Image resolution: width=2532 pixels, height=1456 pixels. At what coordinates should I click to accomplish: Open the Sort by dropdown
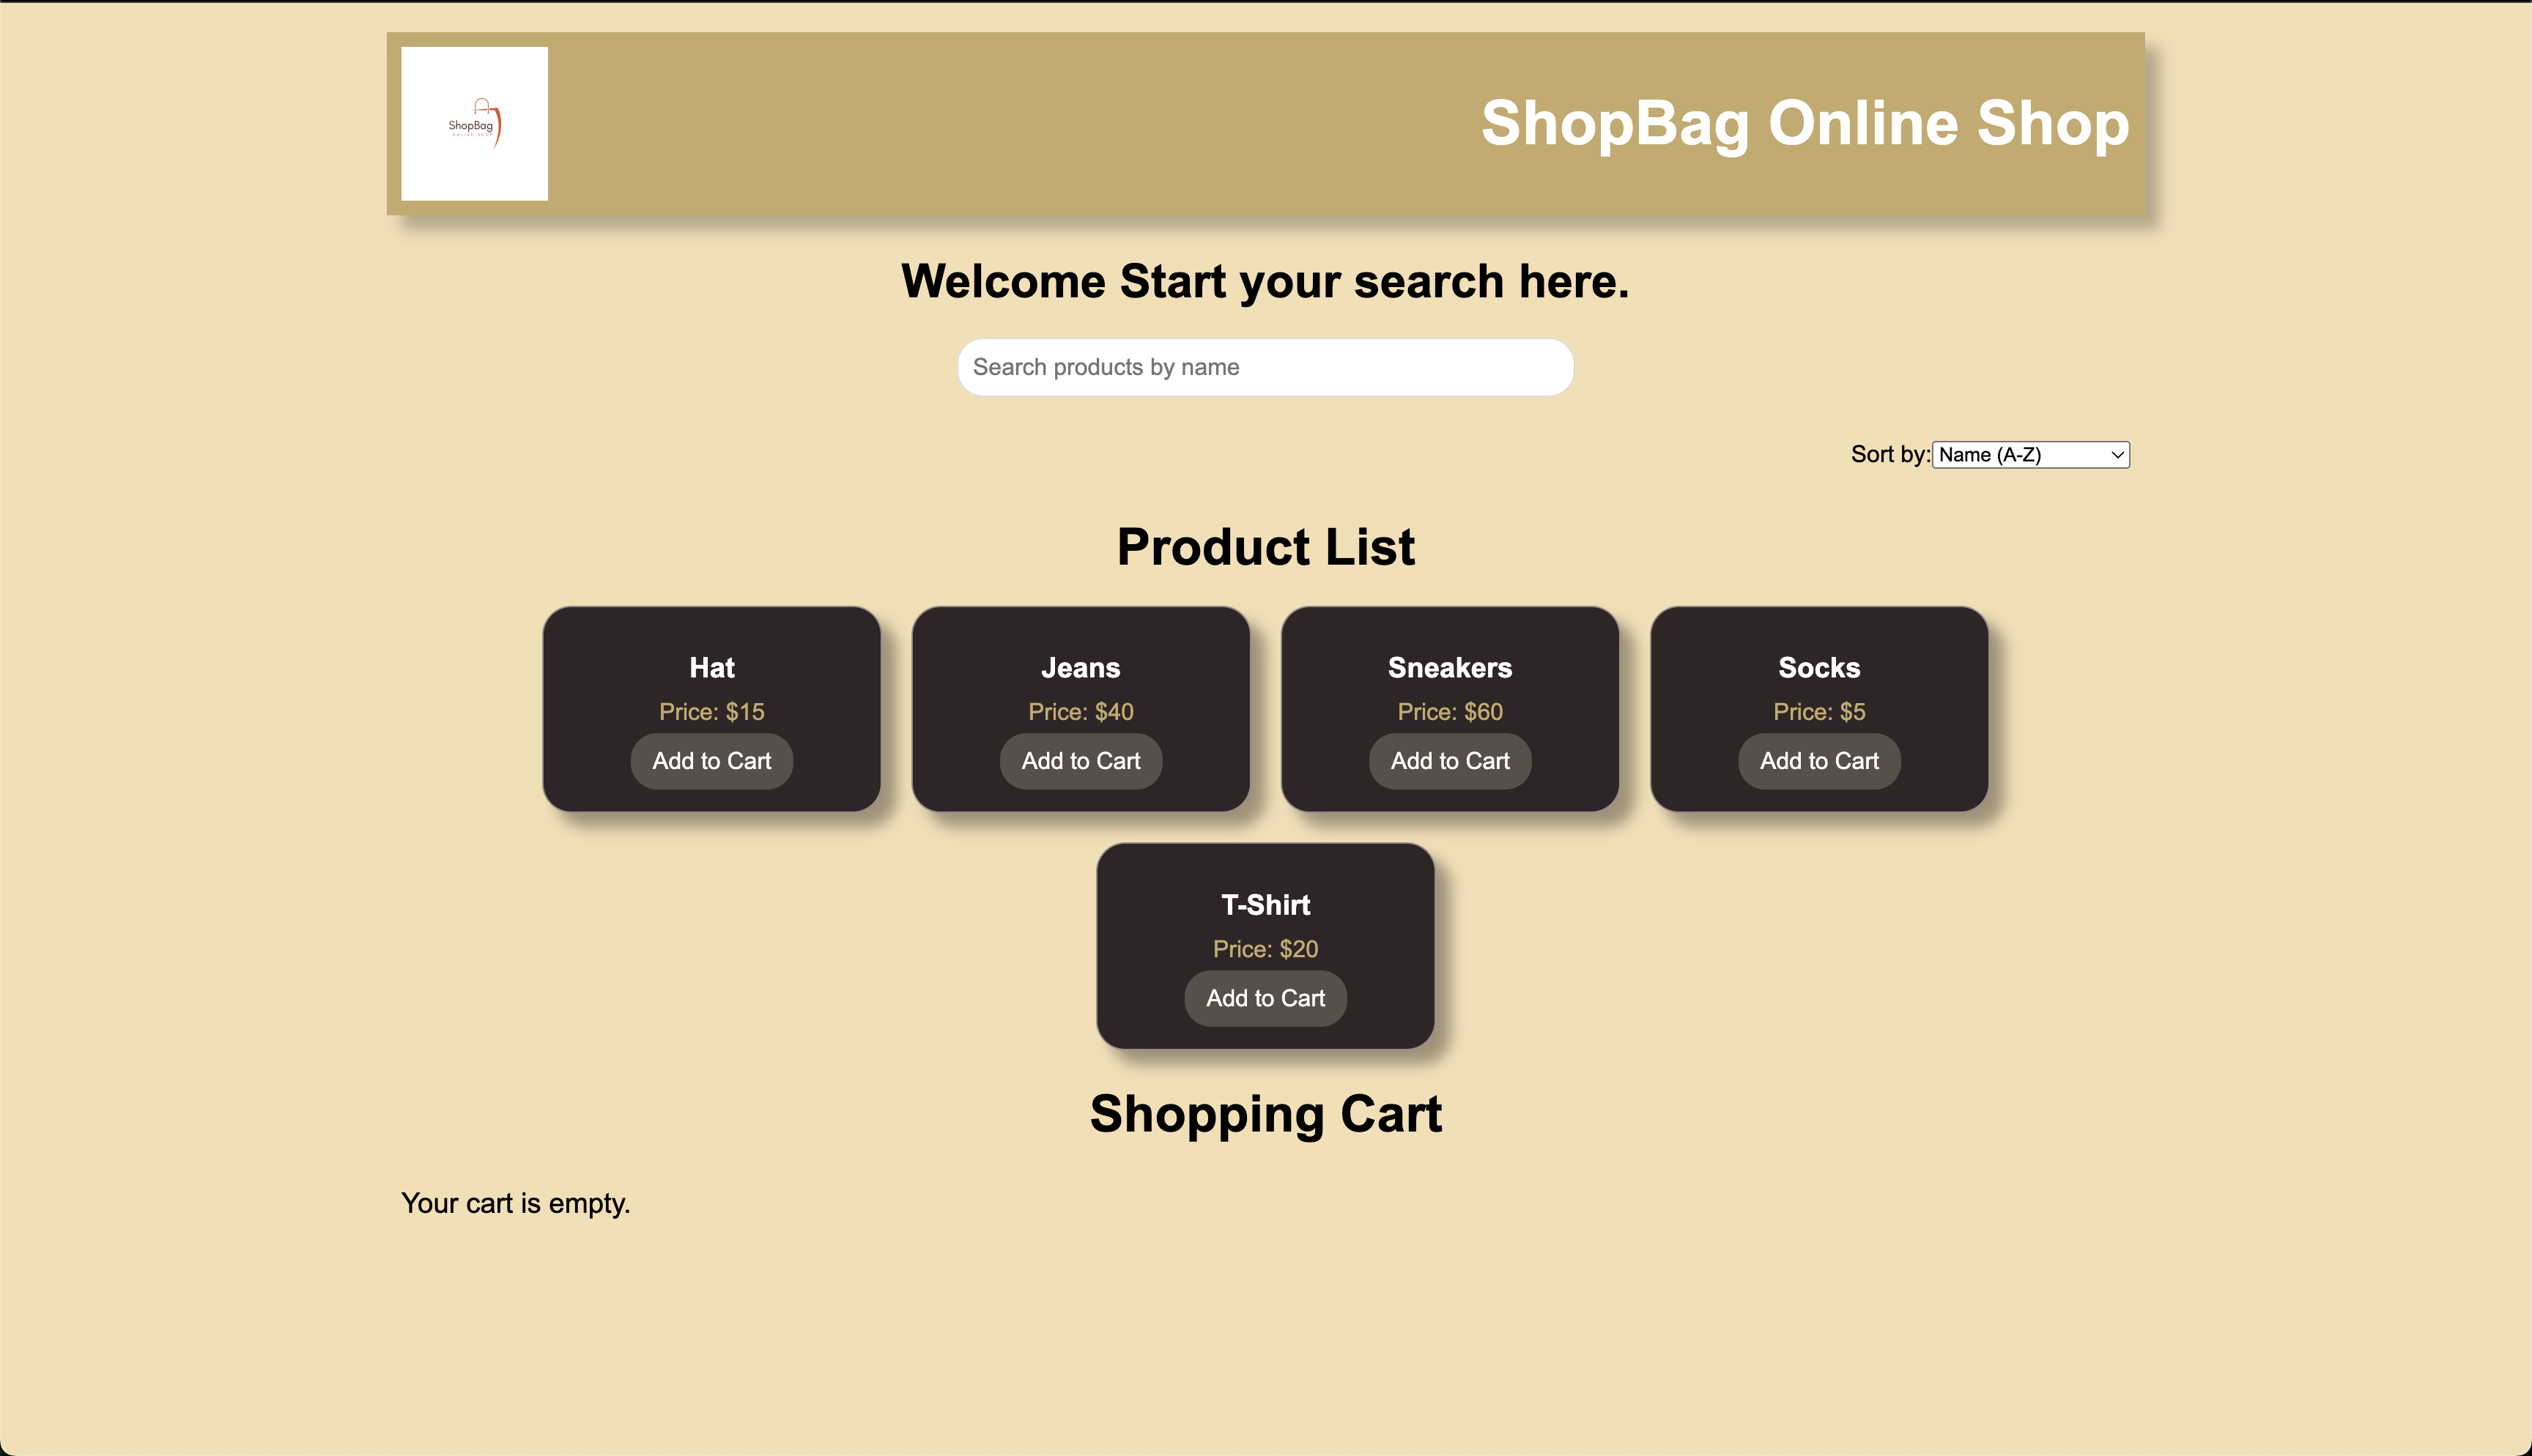tap(2029, 455)
